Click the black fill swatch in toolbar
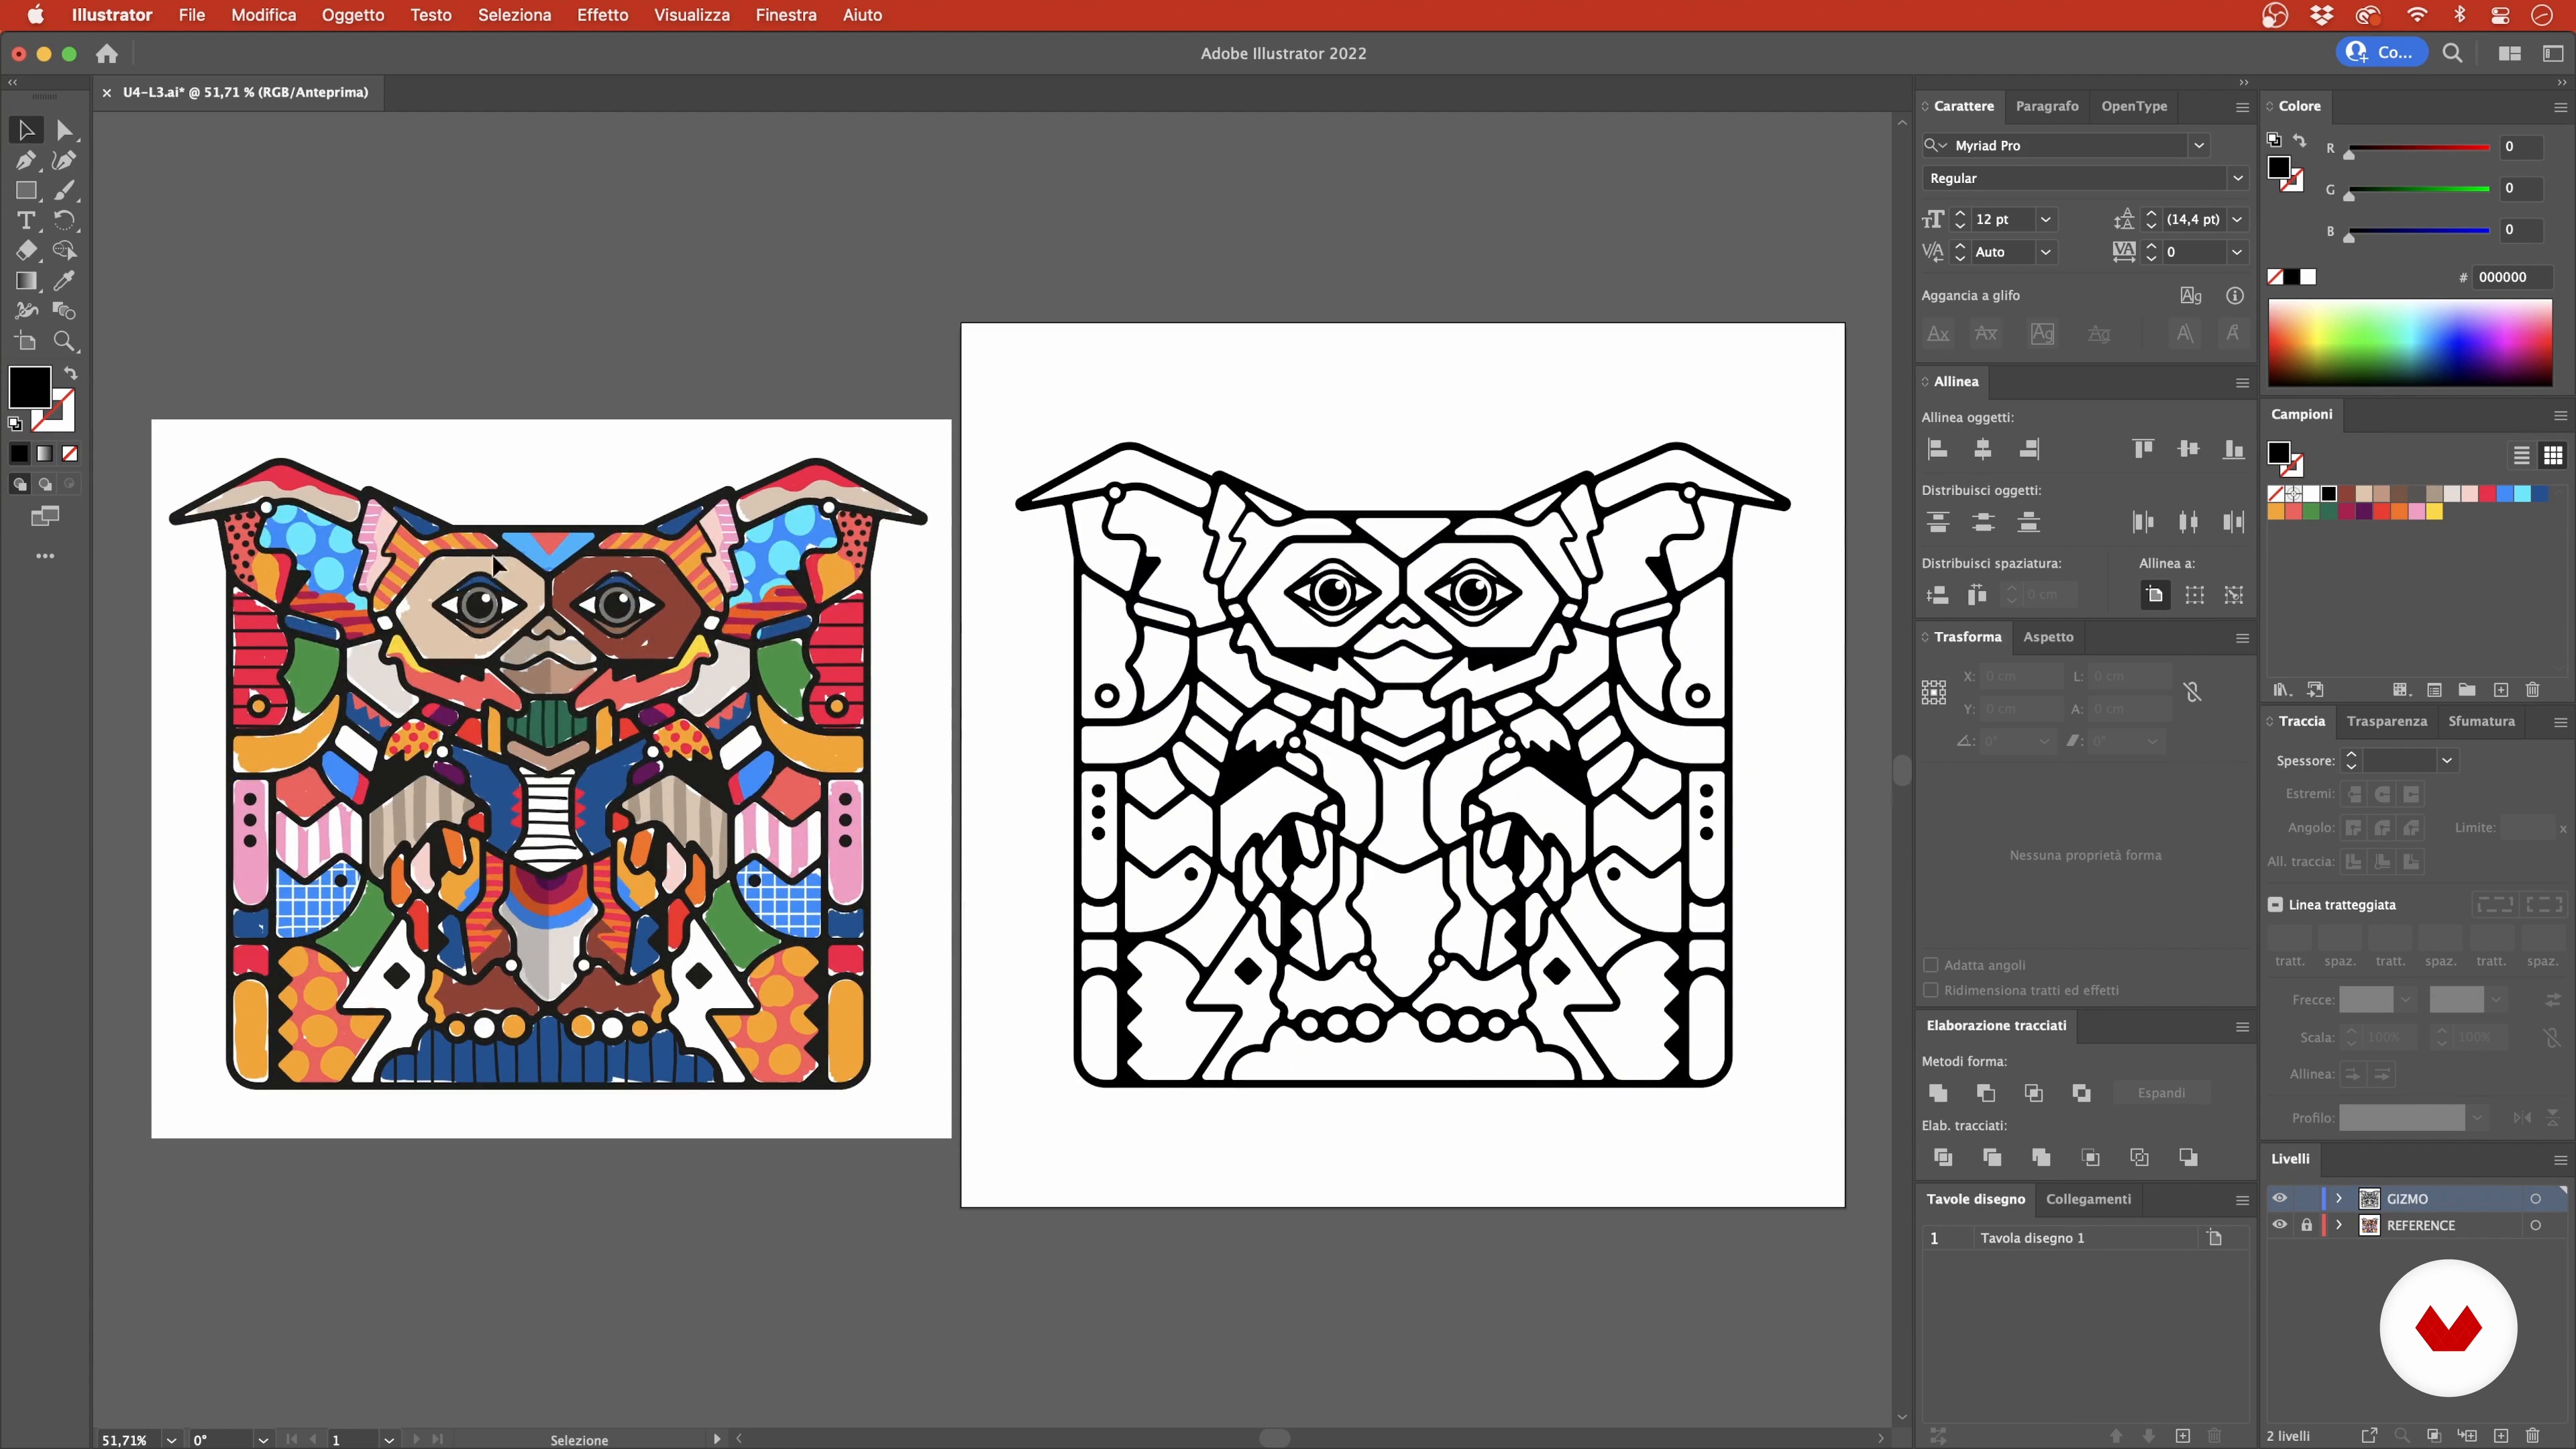 pos(29,387)
